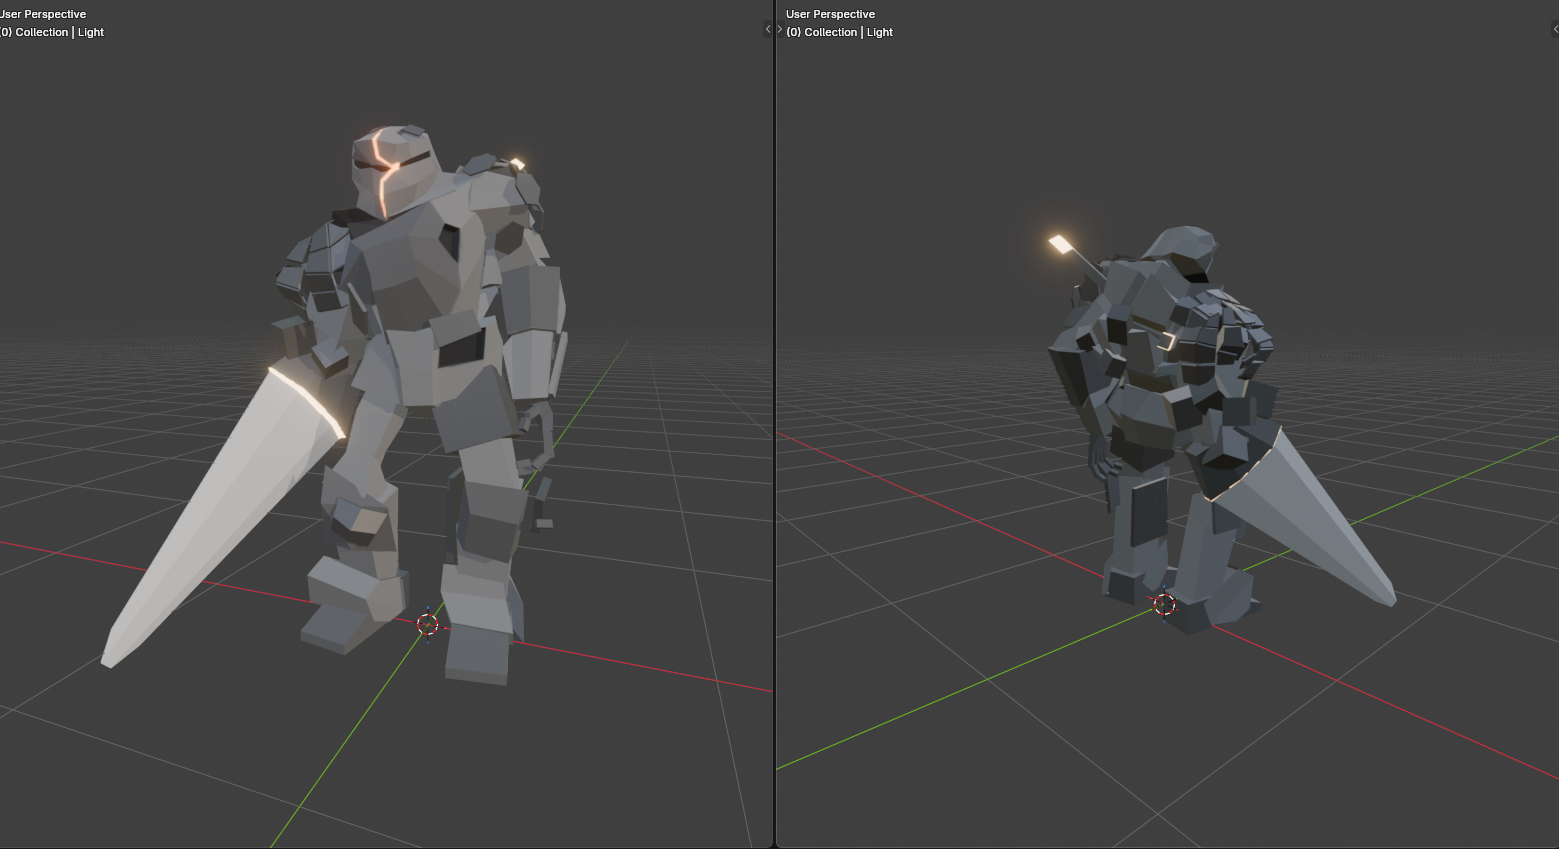1559x849 pixels.
Task: Click the 3D cursor in right viewport
Action: pos(1164,603)
